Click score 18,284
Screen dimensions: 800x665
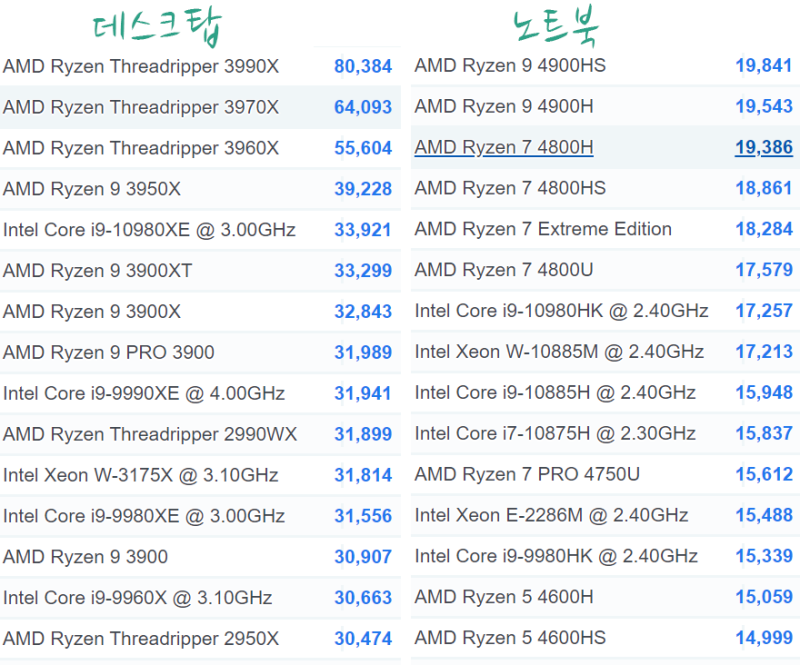[764, 229]
